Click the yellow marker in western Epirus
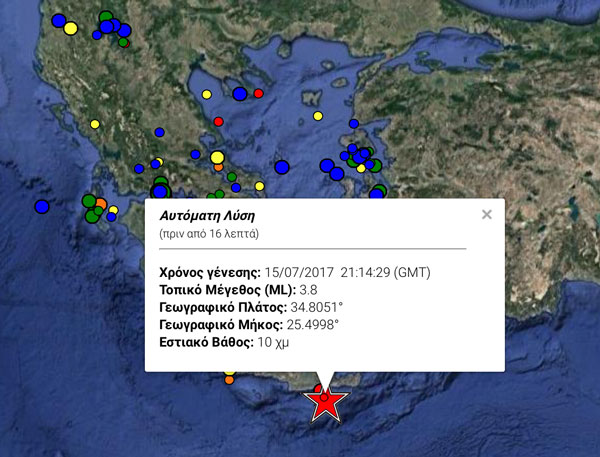 coord(95,124)
